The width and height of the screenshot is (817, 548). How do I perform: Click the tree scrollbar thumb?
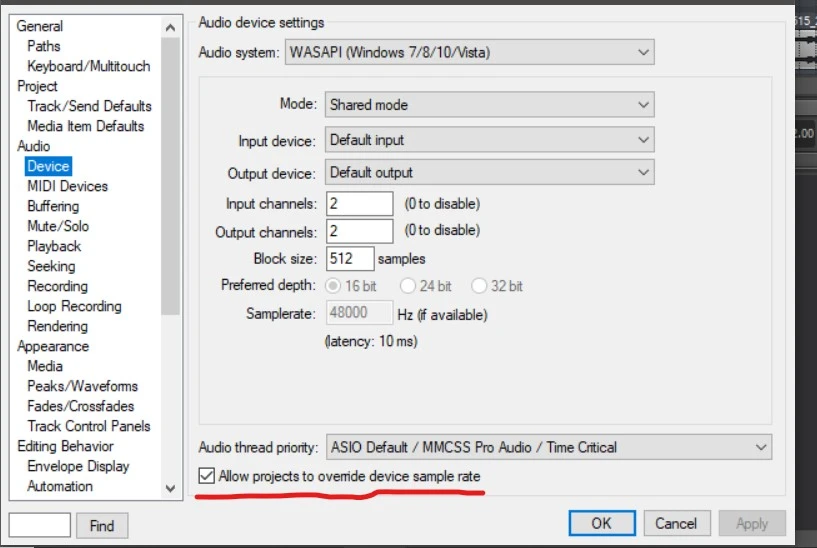pyautogui.click(x=170, y=176)
